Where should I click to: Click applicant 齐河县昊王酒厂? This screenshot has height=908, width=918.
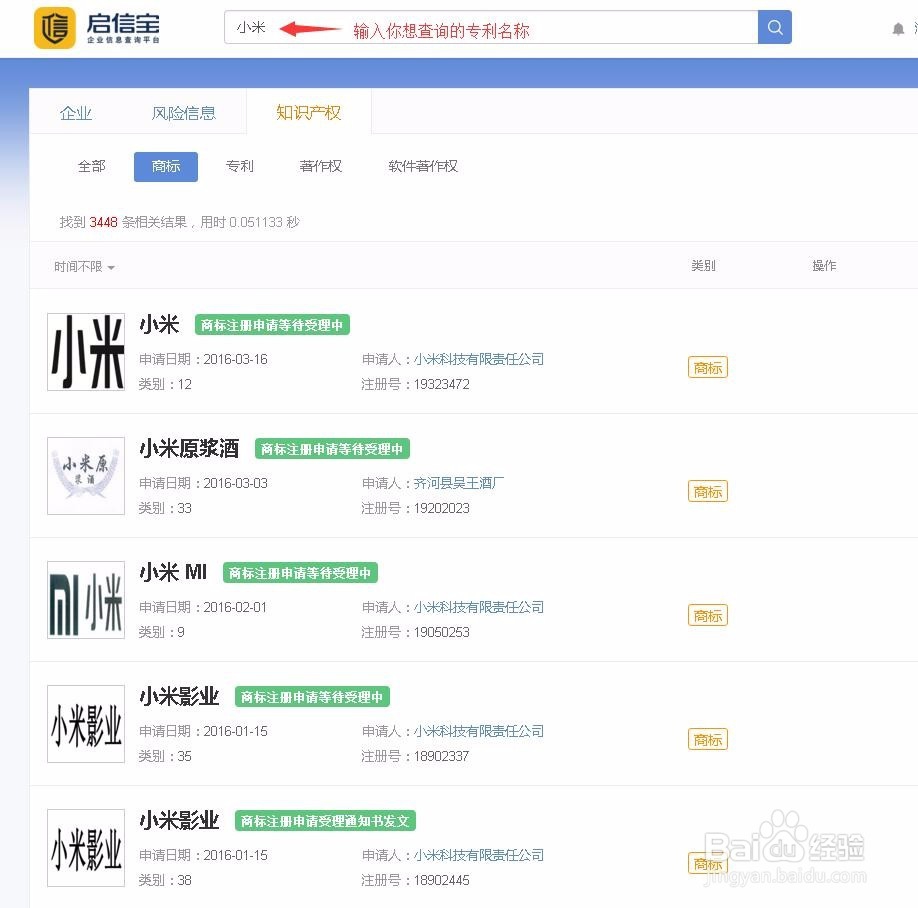point(458,483)
